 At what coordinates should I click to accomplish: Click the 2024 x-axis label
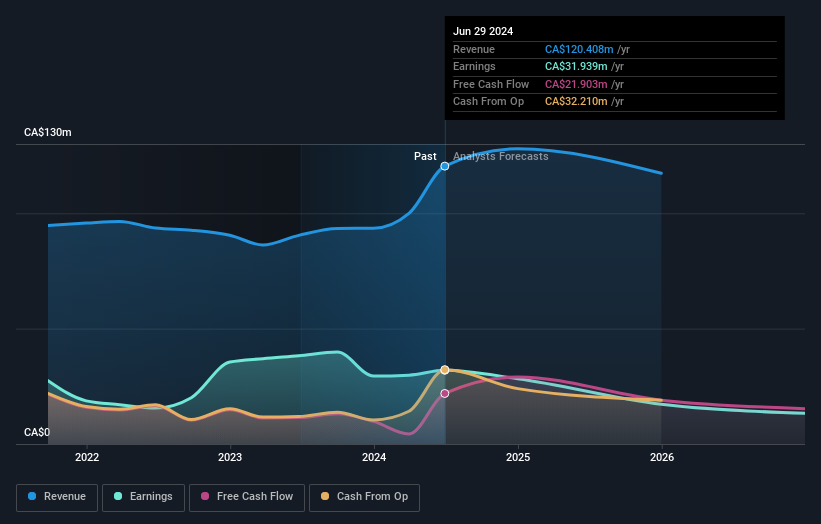tap(374, 458)
